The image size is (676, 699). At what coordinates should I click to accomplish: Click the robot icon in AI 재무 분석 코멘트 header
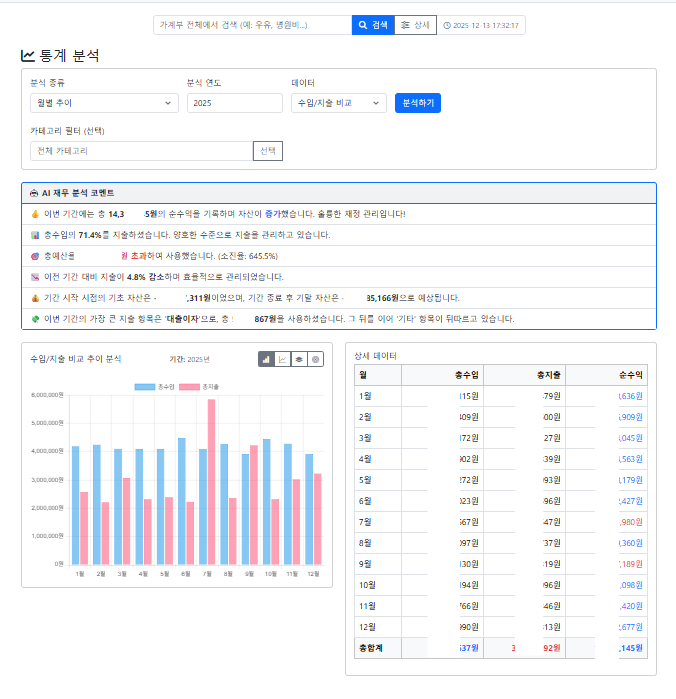click(x=34, y=193)
